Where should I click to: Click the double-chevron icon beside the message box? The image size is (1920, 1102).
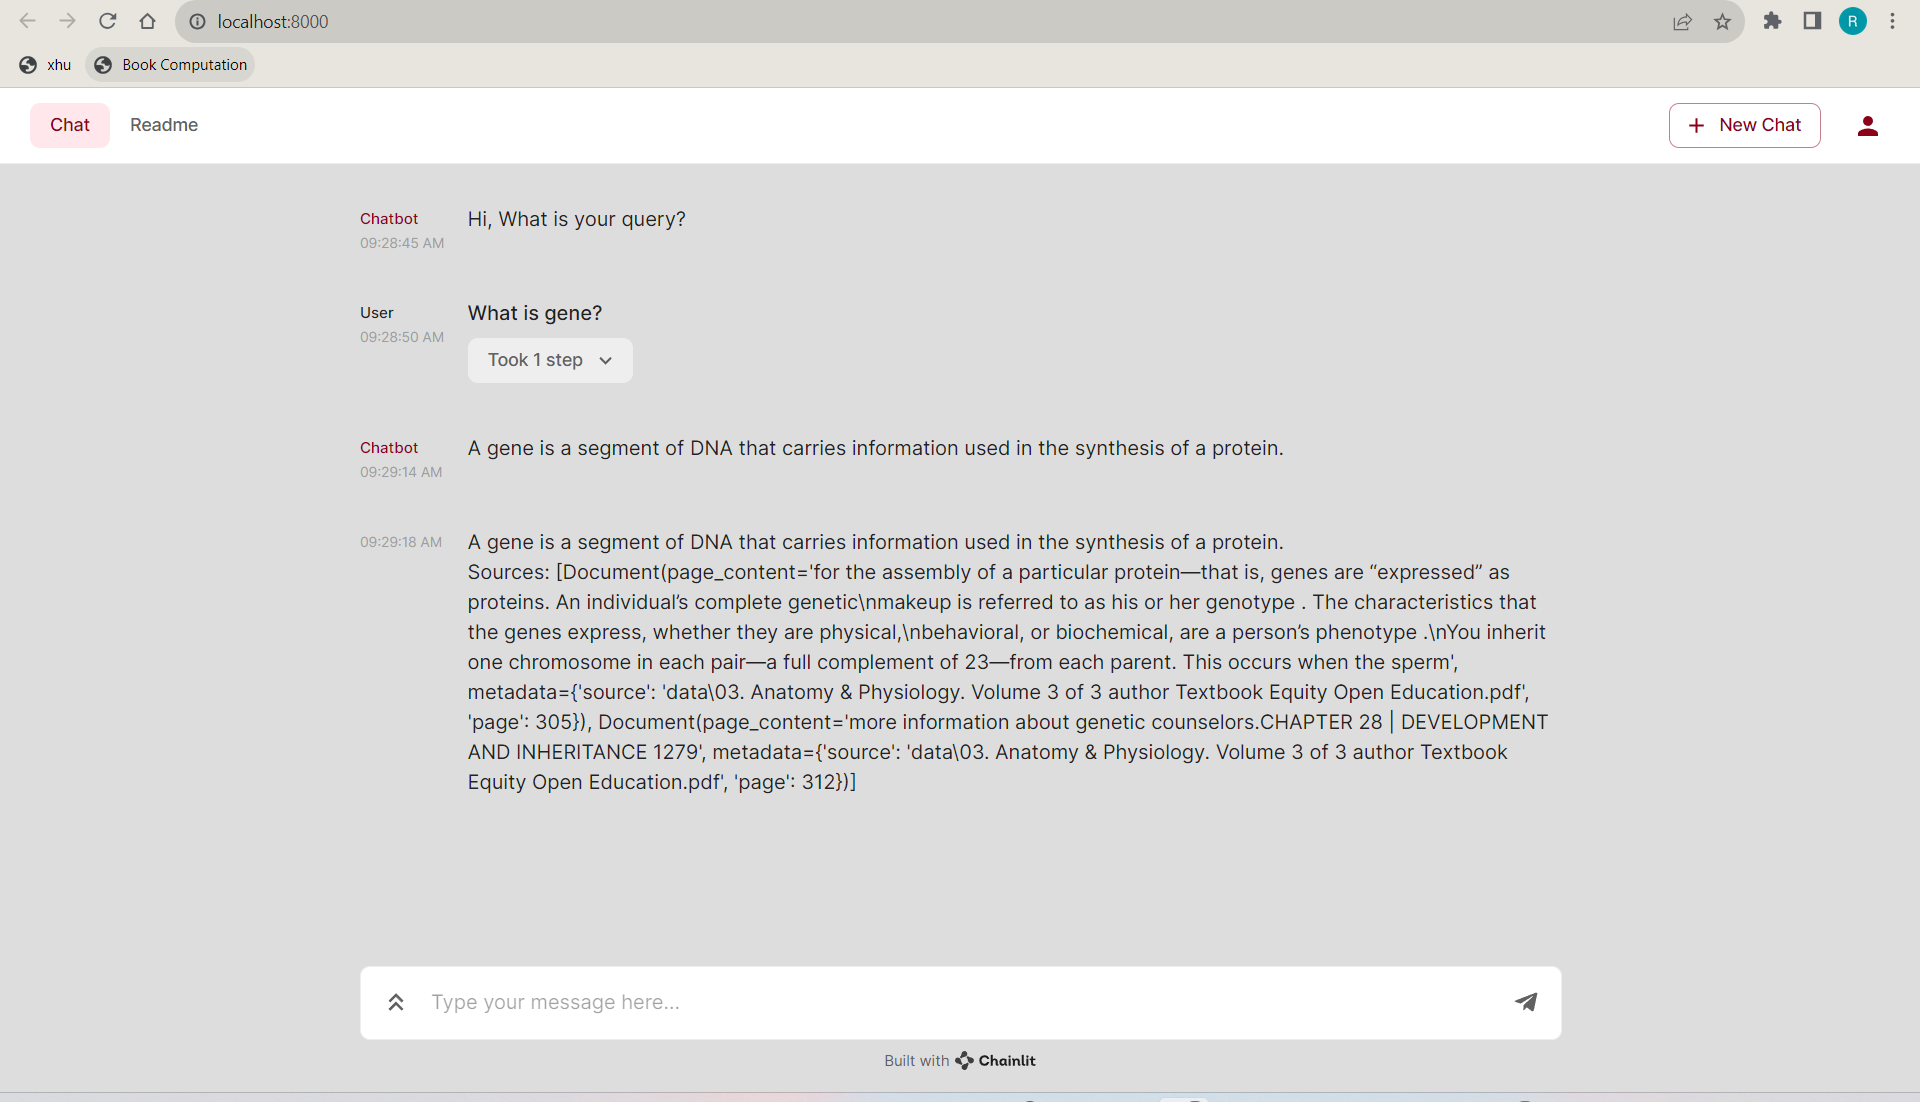(x=395, y=1002)
